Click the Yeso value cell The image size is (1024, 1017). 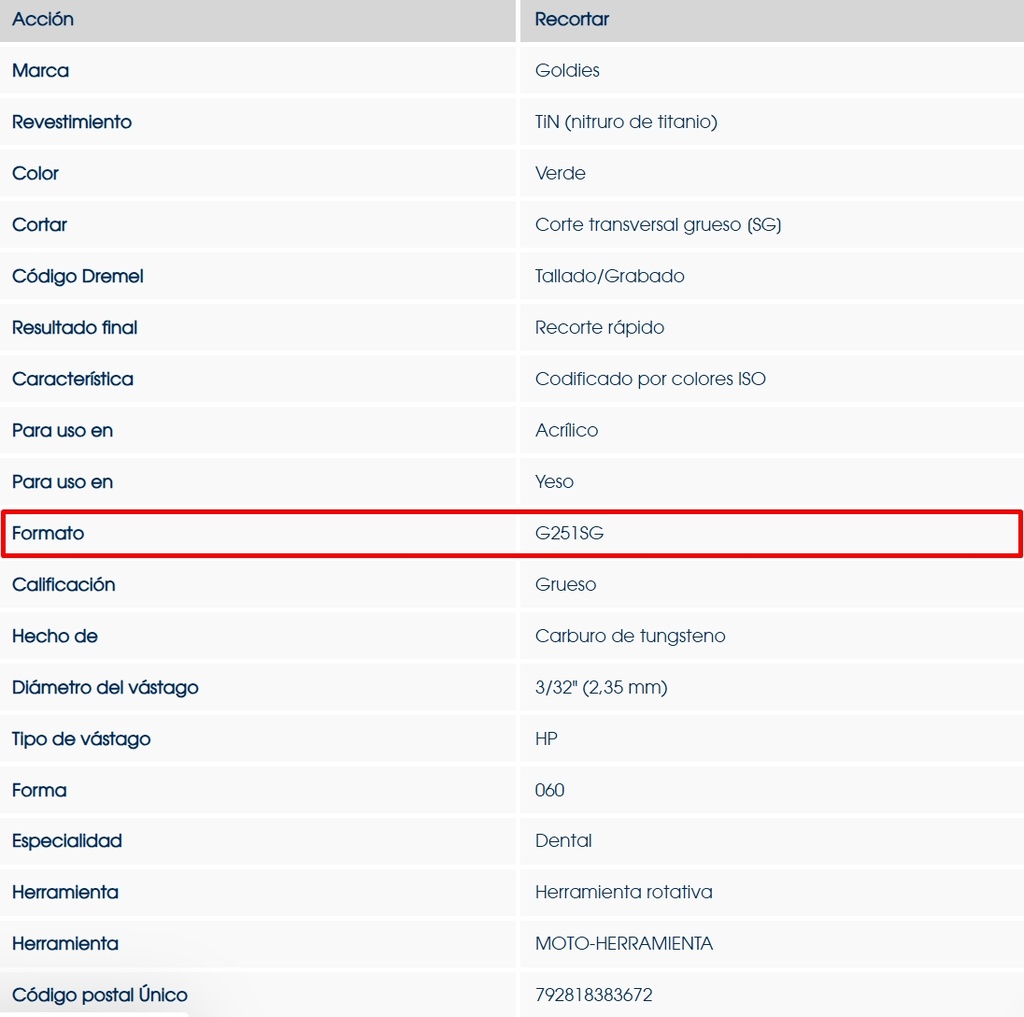point(554,482)
